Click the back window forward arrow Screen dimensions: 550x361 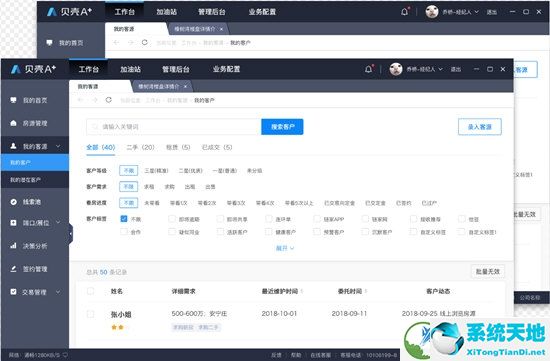point(130,42)
